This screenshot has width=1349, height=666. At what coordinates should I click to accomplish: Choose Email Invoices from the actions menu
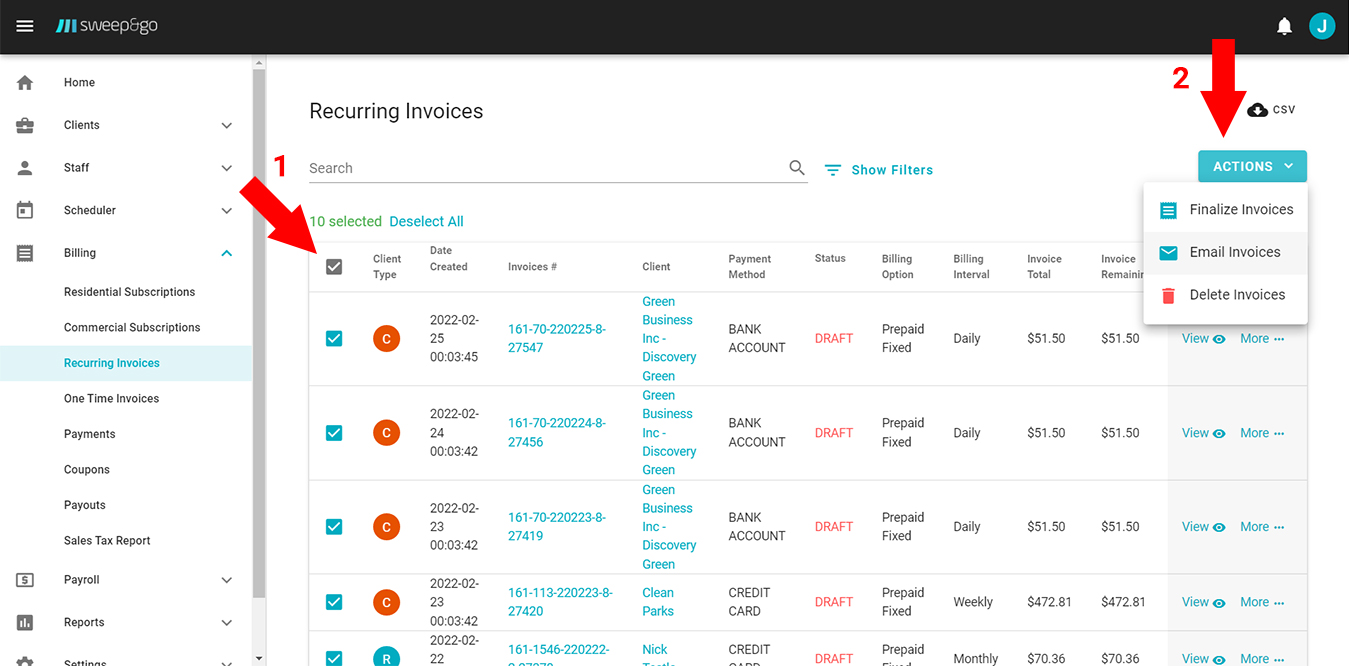[x=1234, y=252]
